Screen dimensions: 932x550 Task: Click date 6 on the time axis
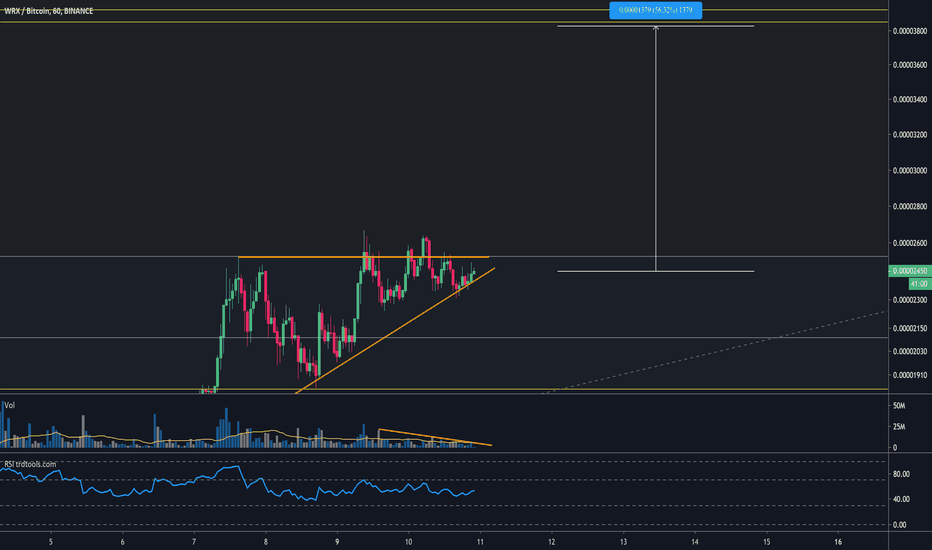tap(122, 542)
